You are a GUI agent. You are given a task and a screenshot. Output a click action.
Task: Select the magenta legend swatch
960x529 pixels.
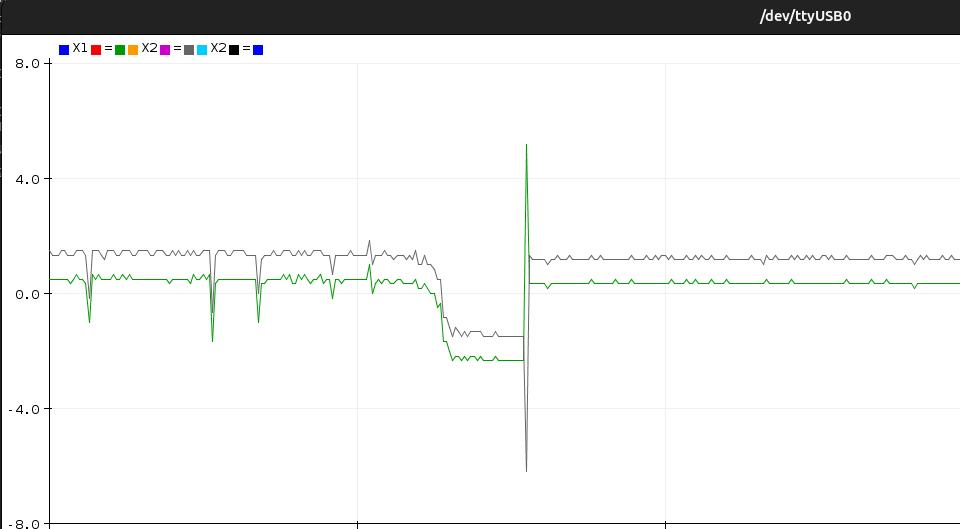[x=165, y=50]
